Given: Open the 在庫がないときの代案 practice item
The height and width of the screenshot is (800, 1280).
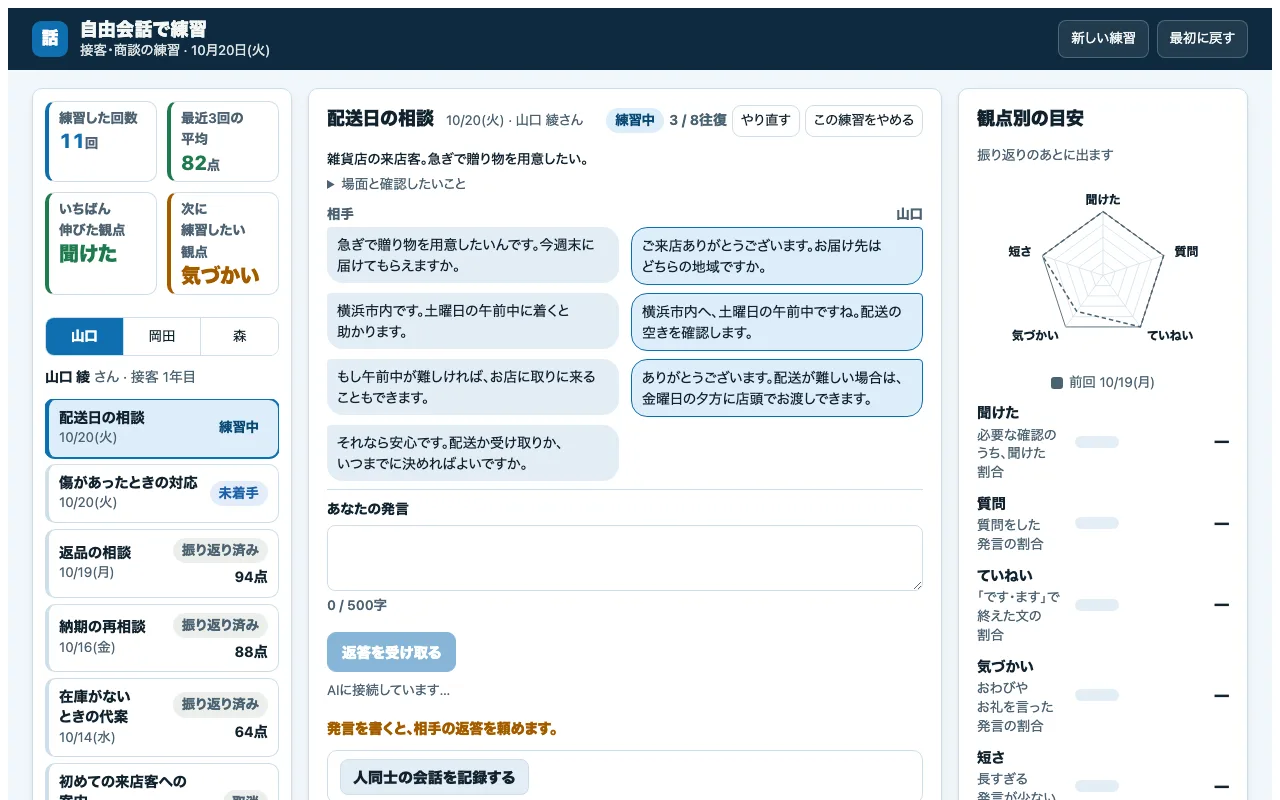Looking at the screenshot, I should 162,717.
